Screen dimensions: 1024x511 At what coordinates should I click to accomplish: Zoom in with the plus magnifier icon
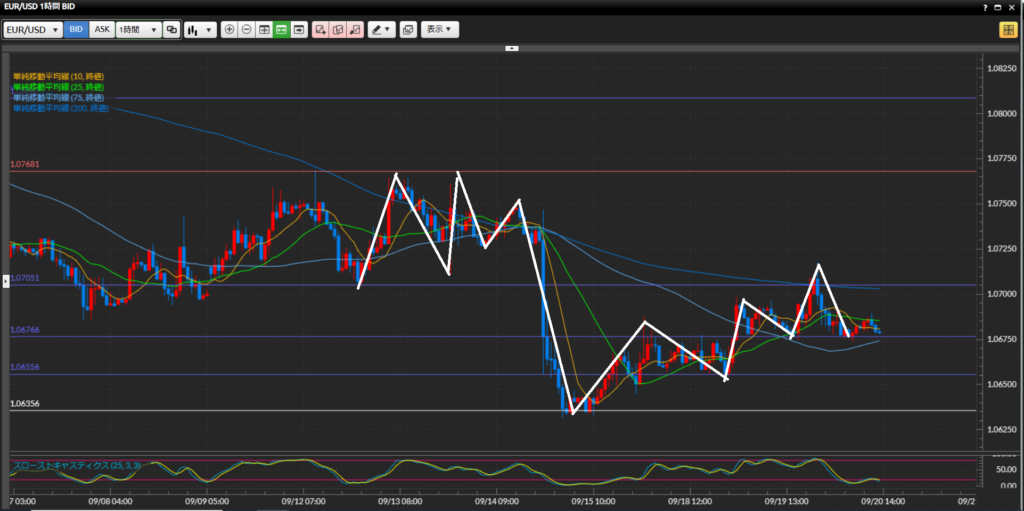point(230,30)
